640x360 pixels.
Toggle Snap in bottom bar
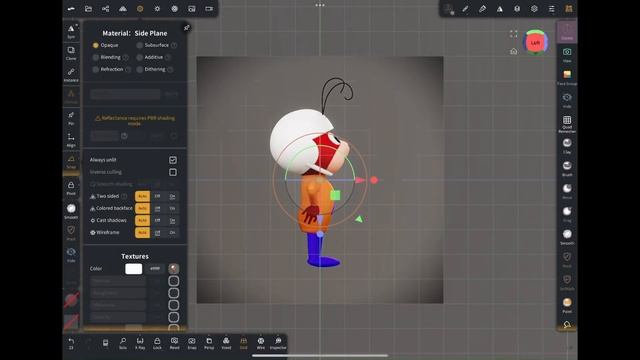[x=192, y=343]
